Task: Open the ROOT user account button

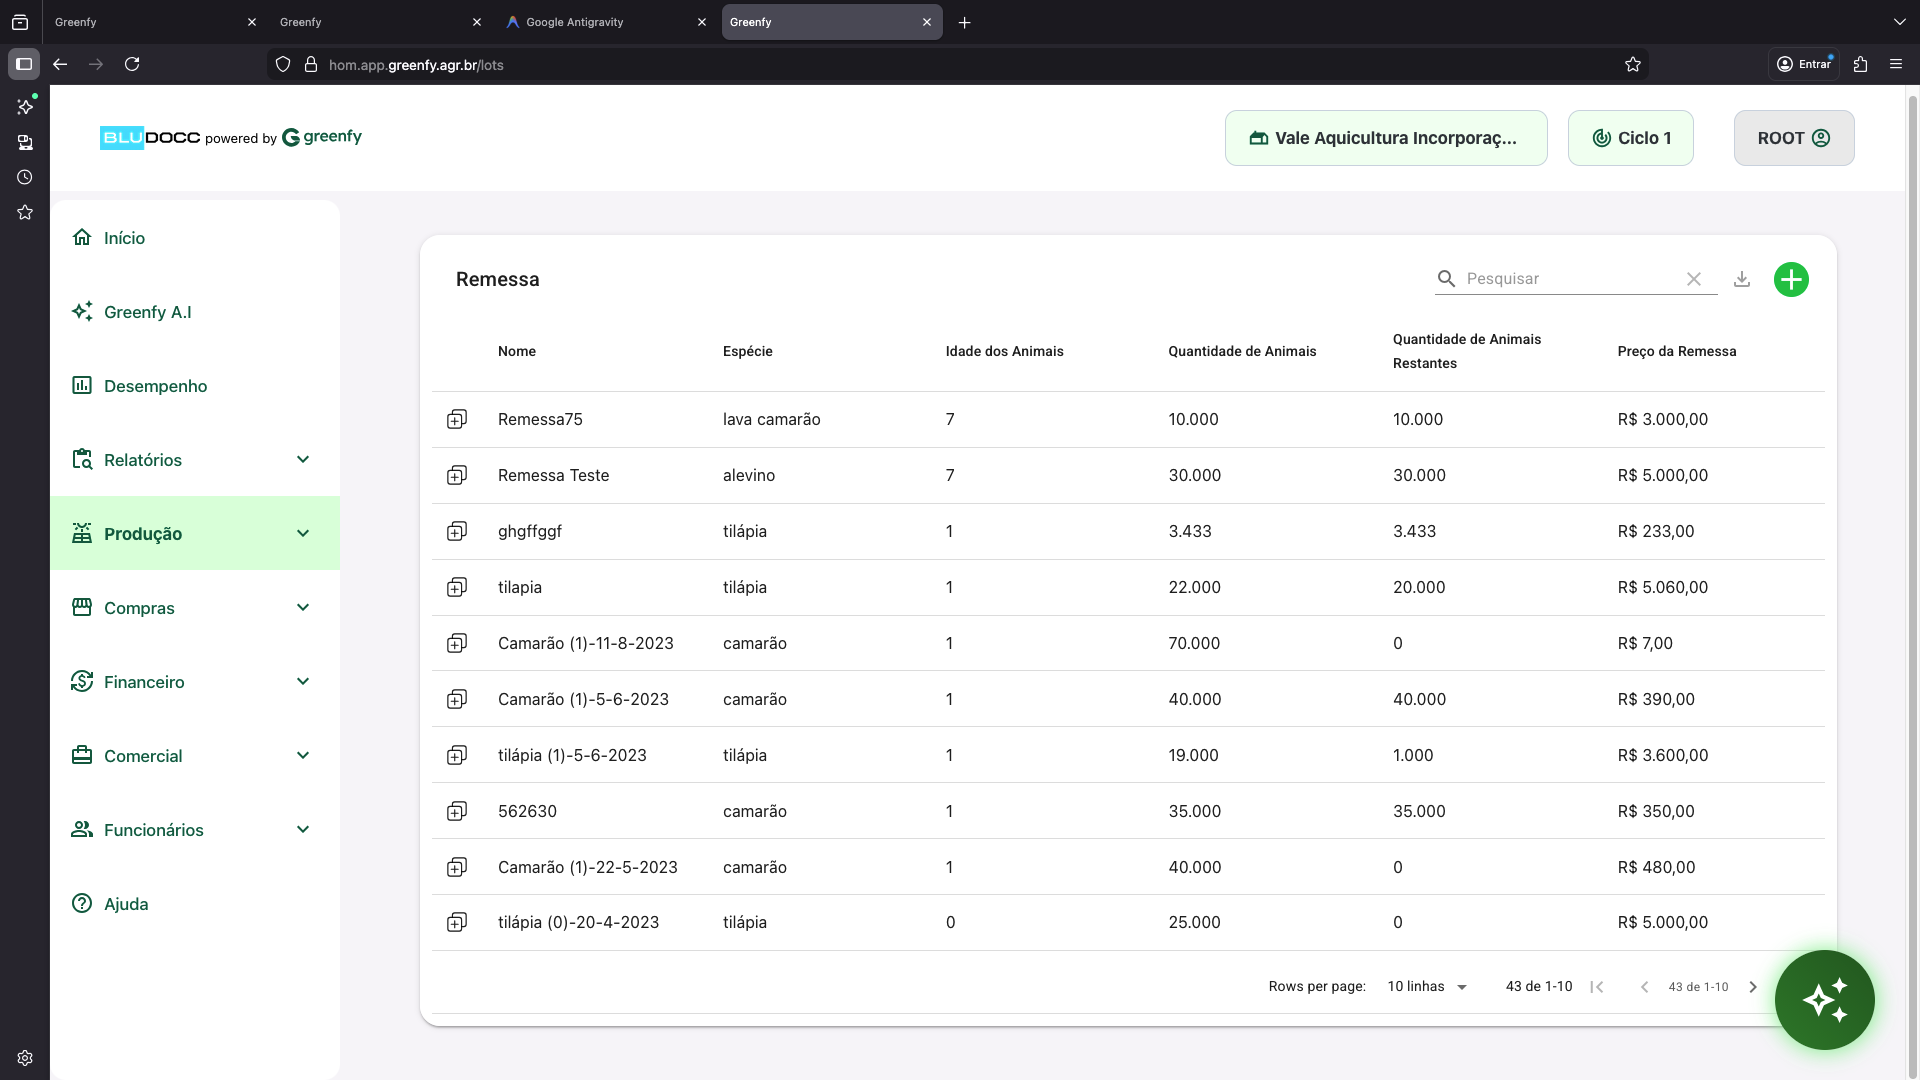Action: tap(1793, 138)
